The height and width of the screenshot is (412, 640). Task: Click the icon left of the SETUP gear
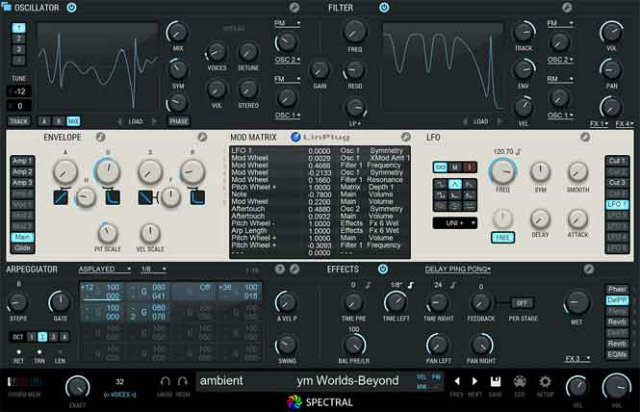click(x=520, y=382)
